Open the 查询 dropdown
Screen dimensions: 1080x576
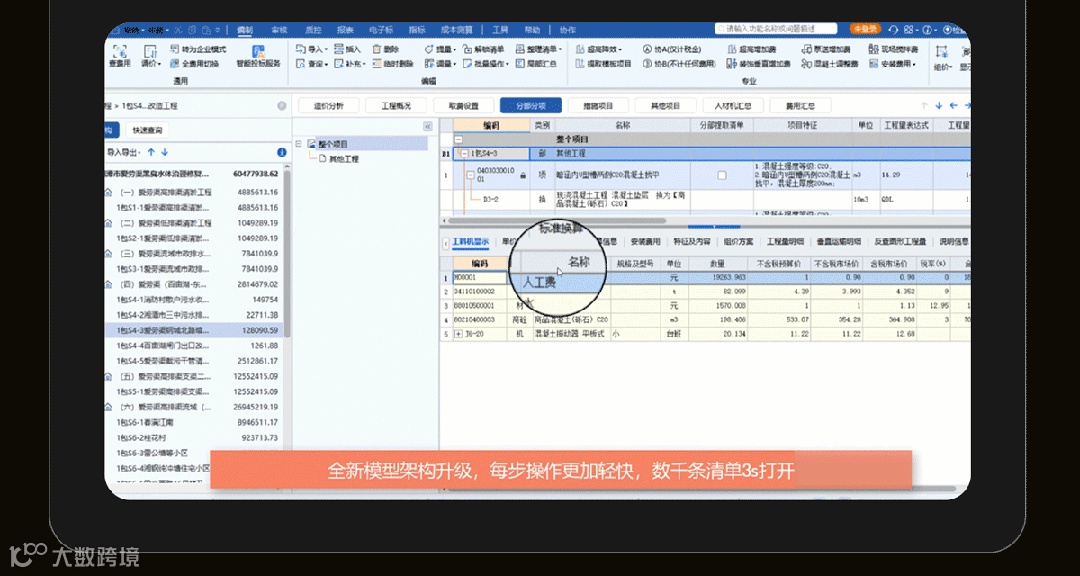(312, 63)
